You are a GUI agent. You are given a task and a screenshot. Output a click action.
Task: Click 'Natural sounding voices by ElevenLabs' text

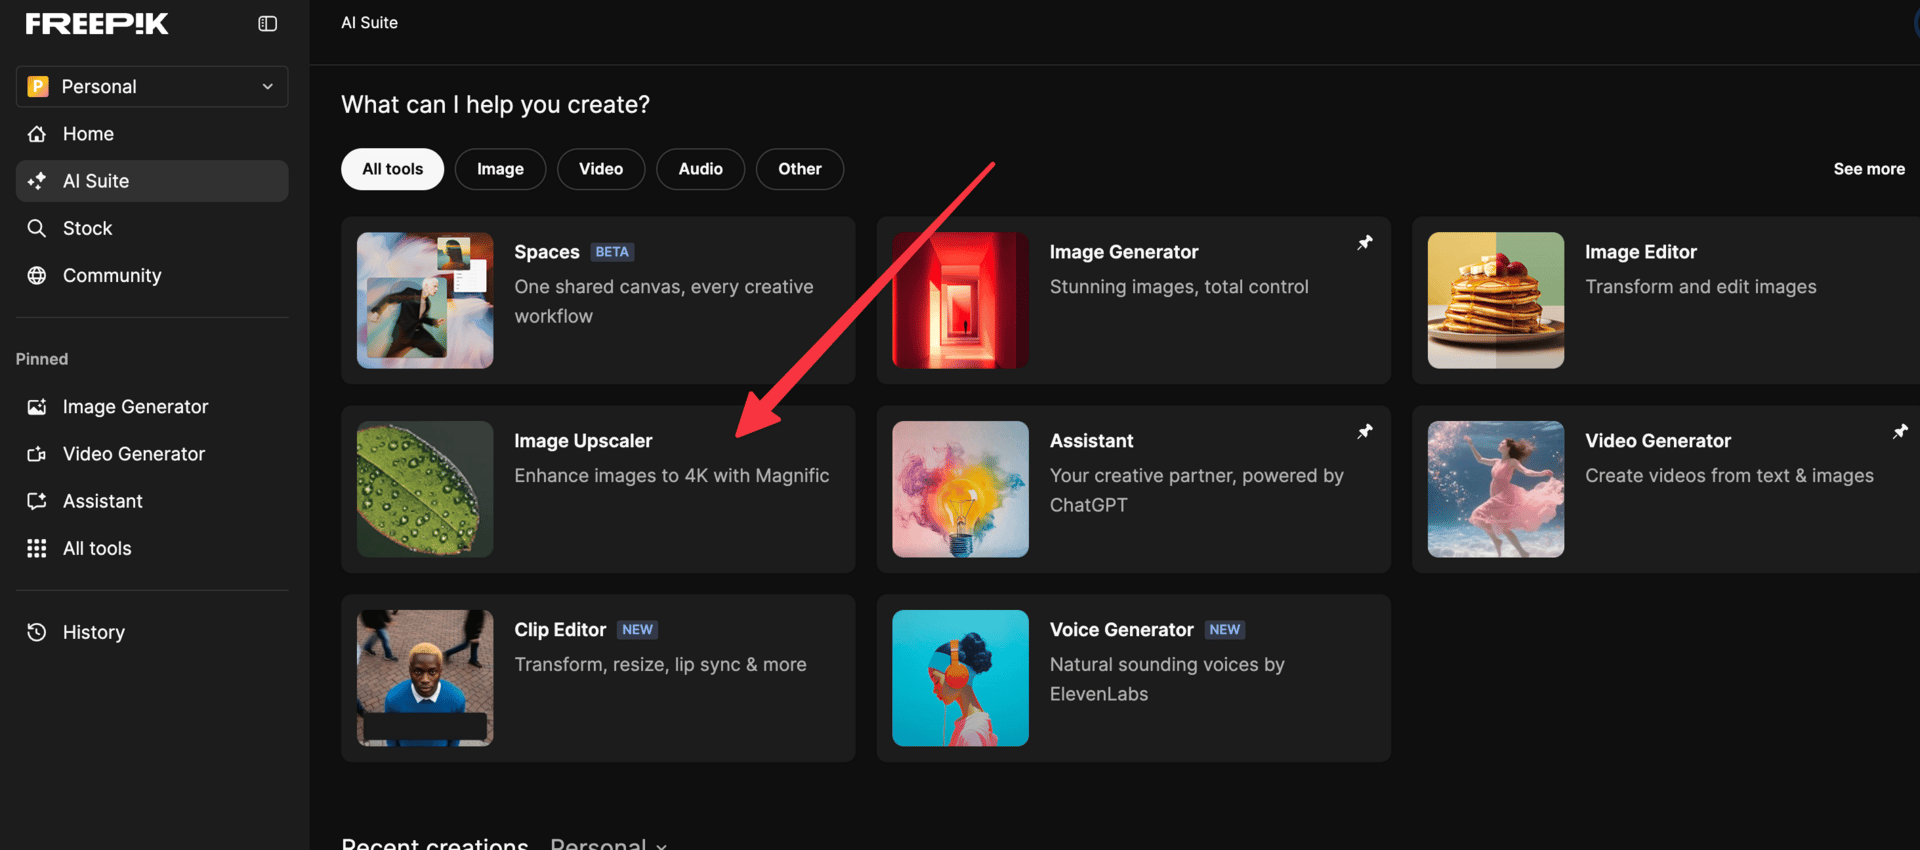pyautogui.click(x=1167, y=679)
